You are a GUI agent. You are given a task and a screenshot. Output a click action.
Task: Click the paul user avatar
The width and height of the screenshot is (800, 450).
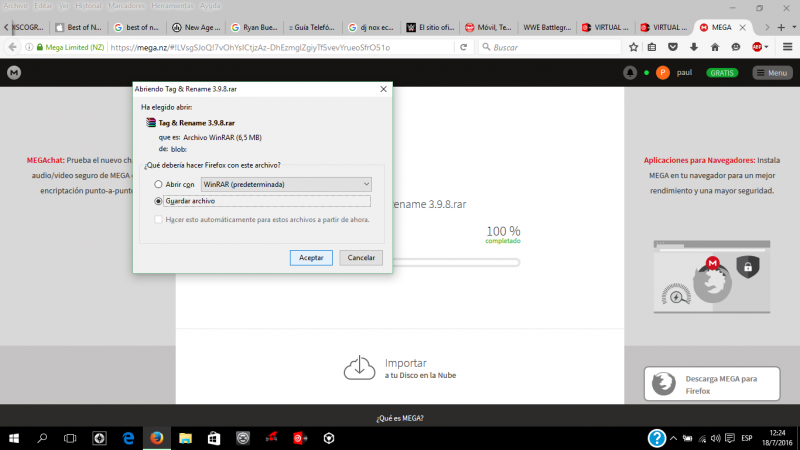(663, 72)
